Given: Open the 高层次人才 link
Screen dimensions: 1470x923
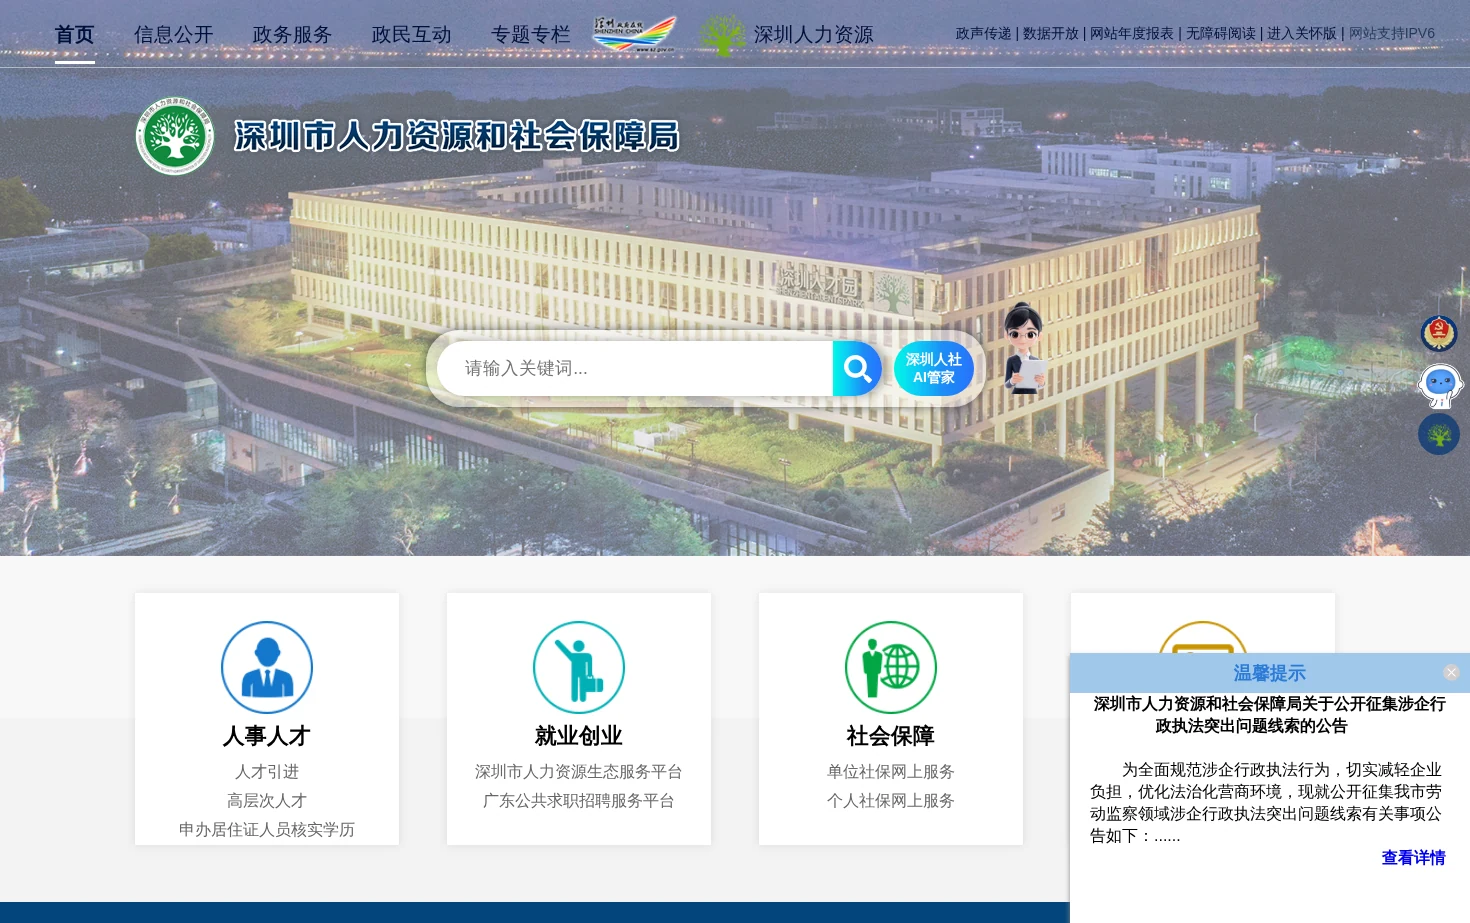Looking at the screenshot, I should [x=267, y=801].
